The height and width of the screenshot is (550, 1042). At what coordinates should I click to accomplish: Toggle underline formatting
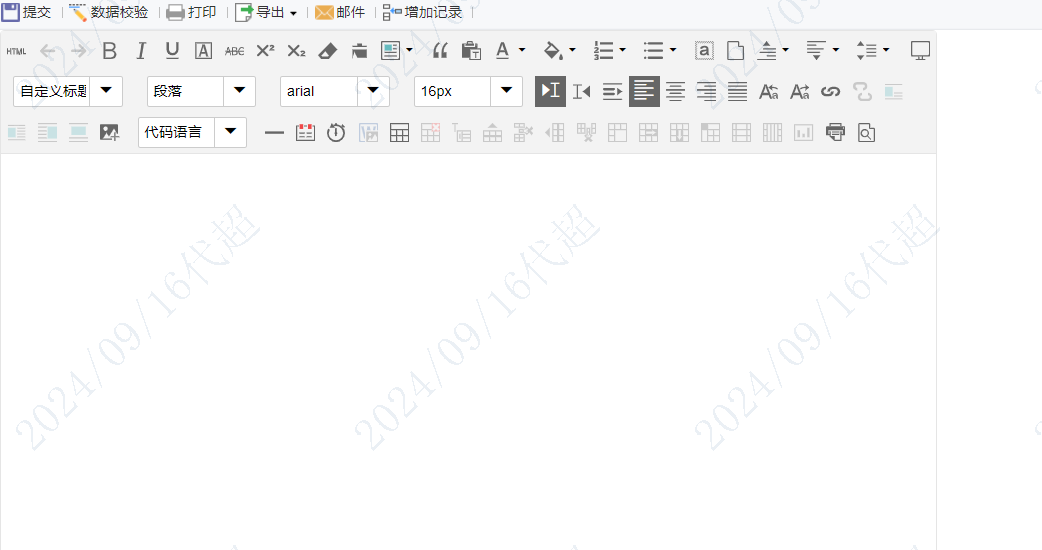[x=172, y=51]
